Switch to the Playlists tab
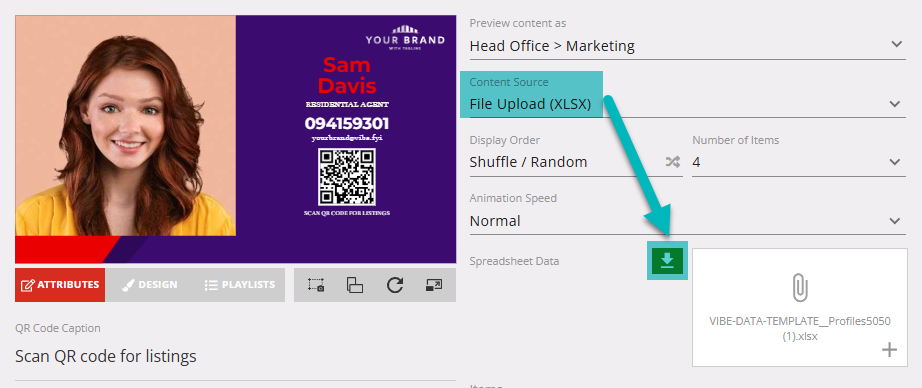This screenshot has width=922, height=388. point(240,285)
